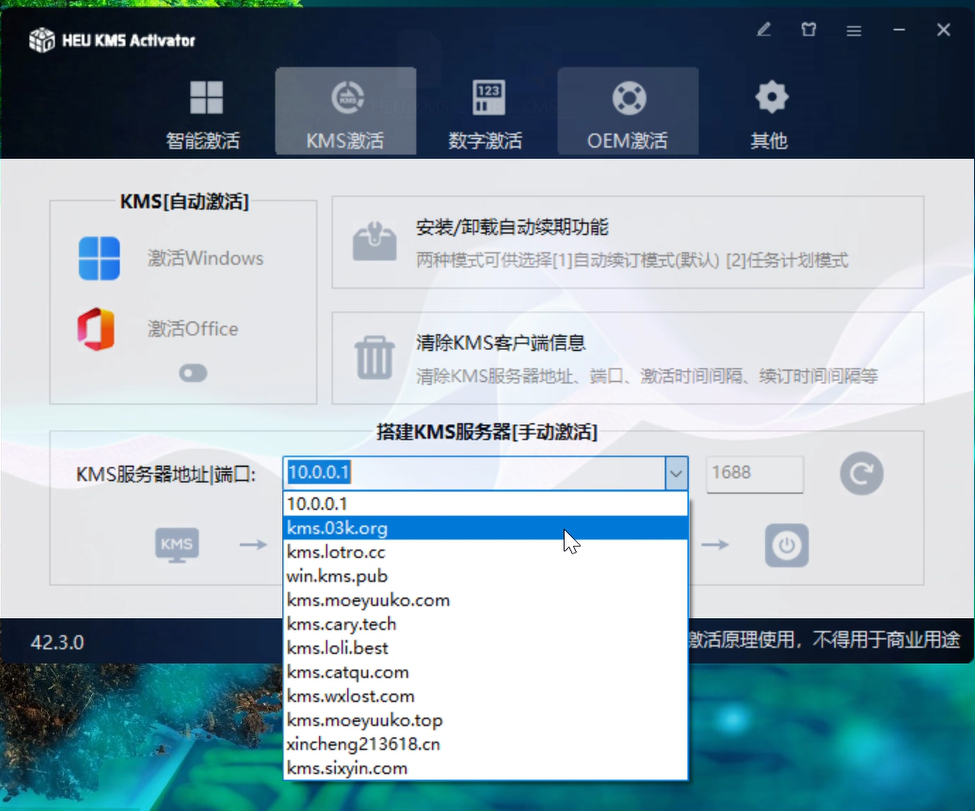Viewport: 975px width, 811px height.
Task: Click the 搭建KMS服务器[手动激活] heading
Action: 487,432
